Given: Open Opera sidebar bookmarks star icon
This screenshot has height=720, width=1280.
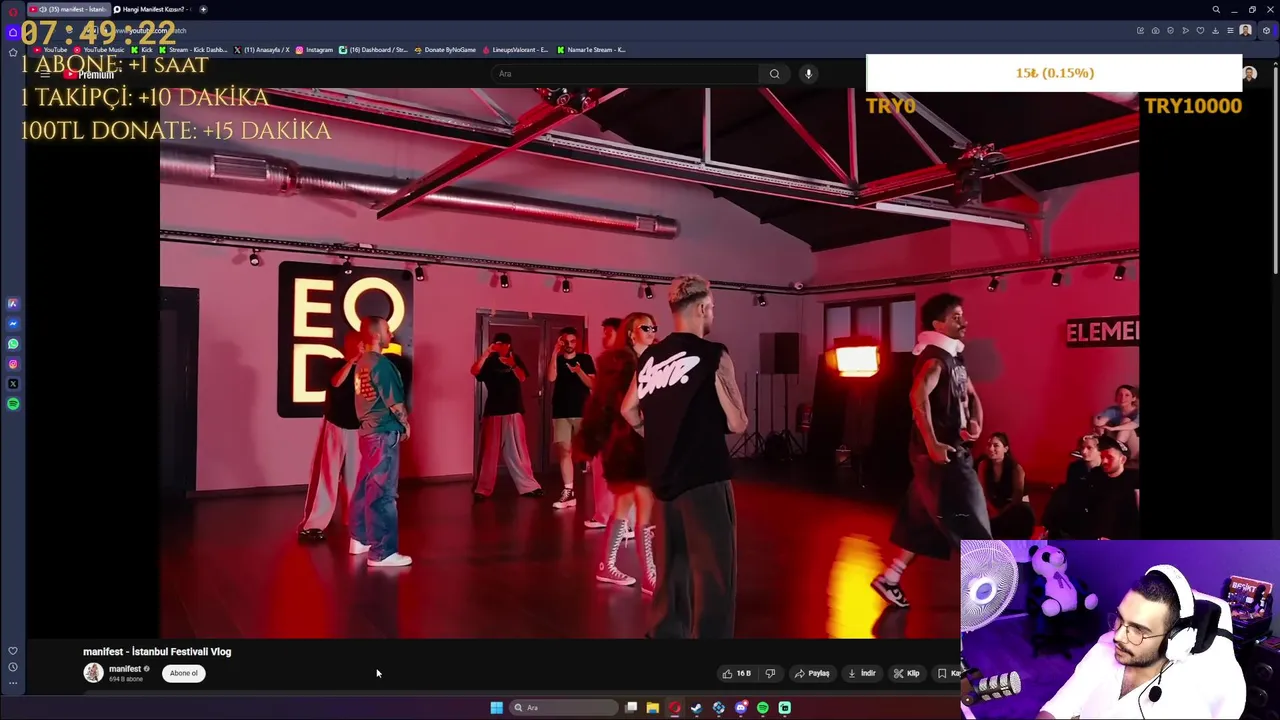Looking at the screenshot, I should [13, 52].
